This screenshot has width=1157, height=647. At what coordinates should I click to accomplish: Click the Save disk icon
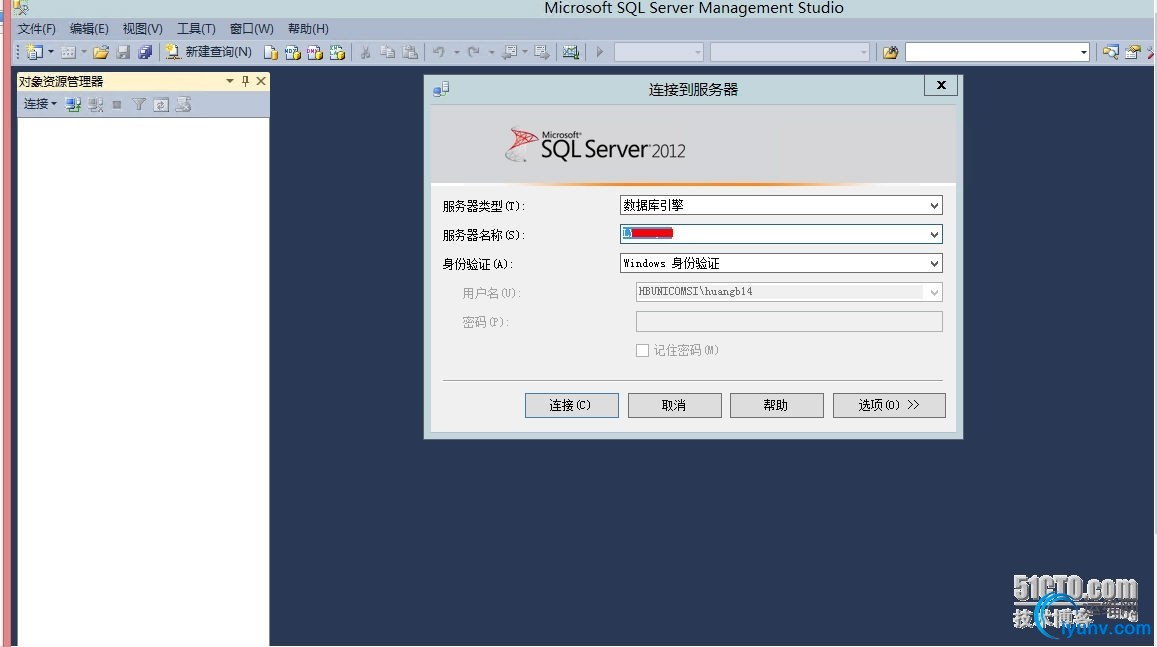point(123,52)
